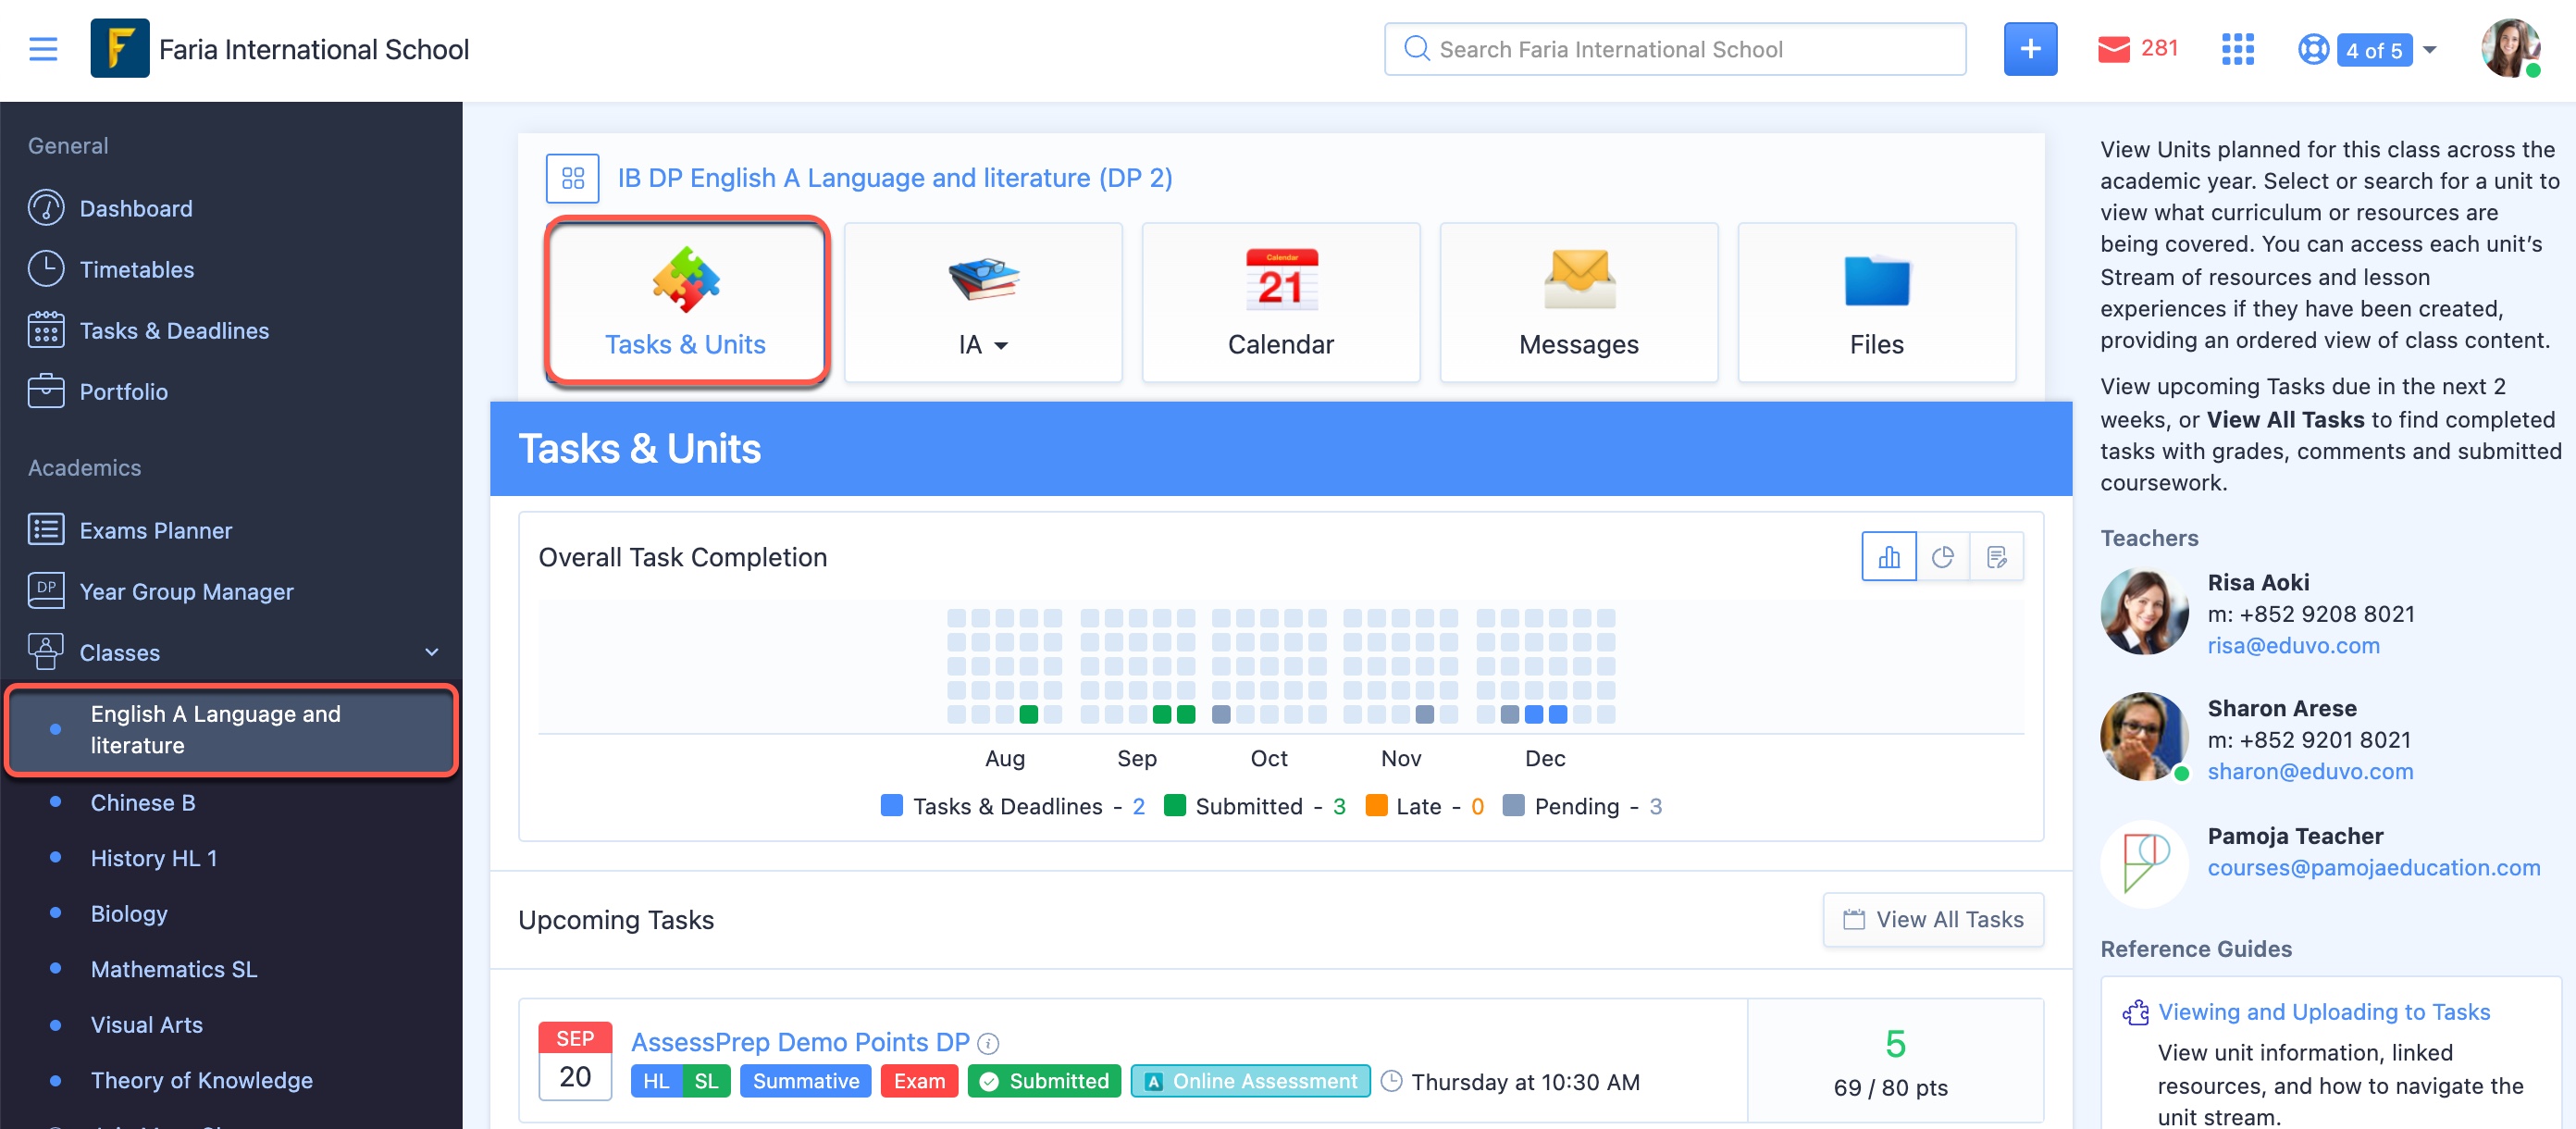This screenshot has height=1129, width=2576.
Task: Select History HL 1 class
Action: 154,857
